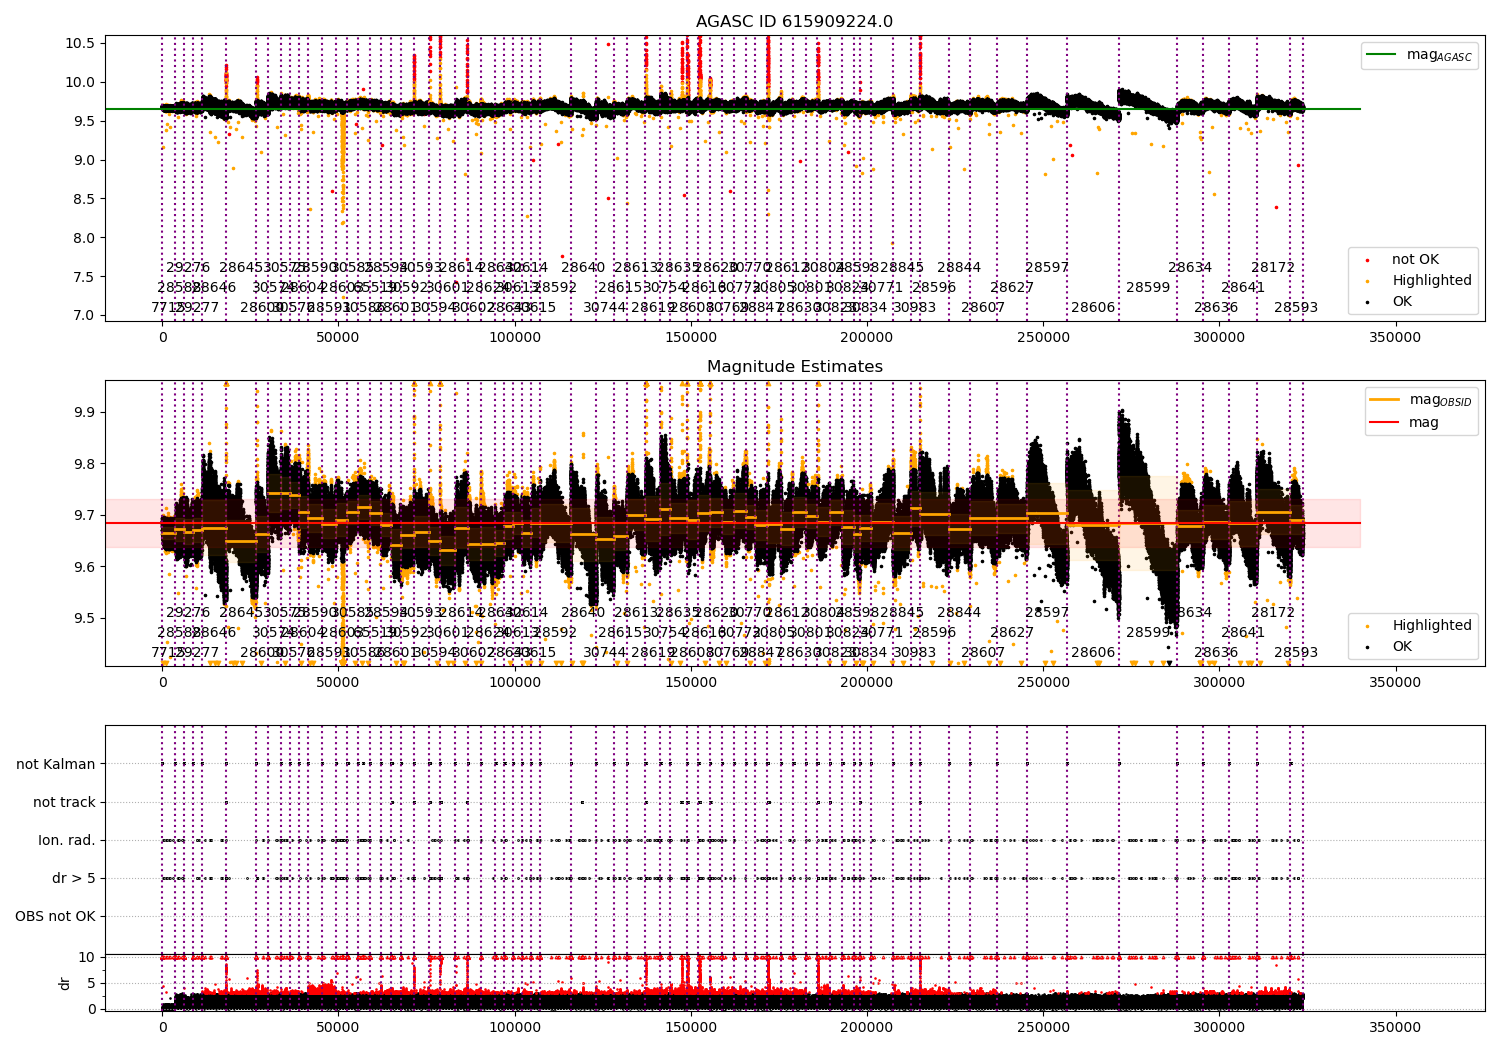1500x1050 pixels.
Task: Click obsid label '28627' in Magnitude Estimates plot
Action: (x=1012, y=632)
